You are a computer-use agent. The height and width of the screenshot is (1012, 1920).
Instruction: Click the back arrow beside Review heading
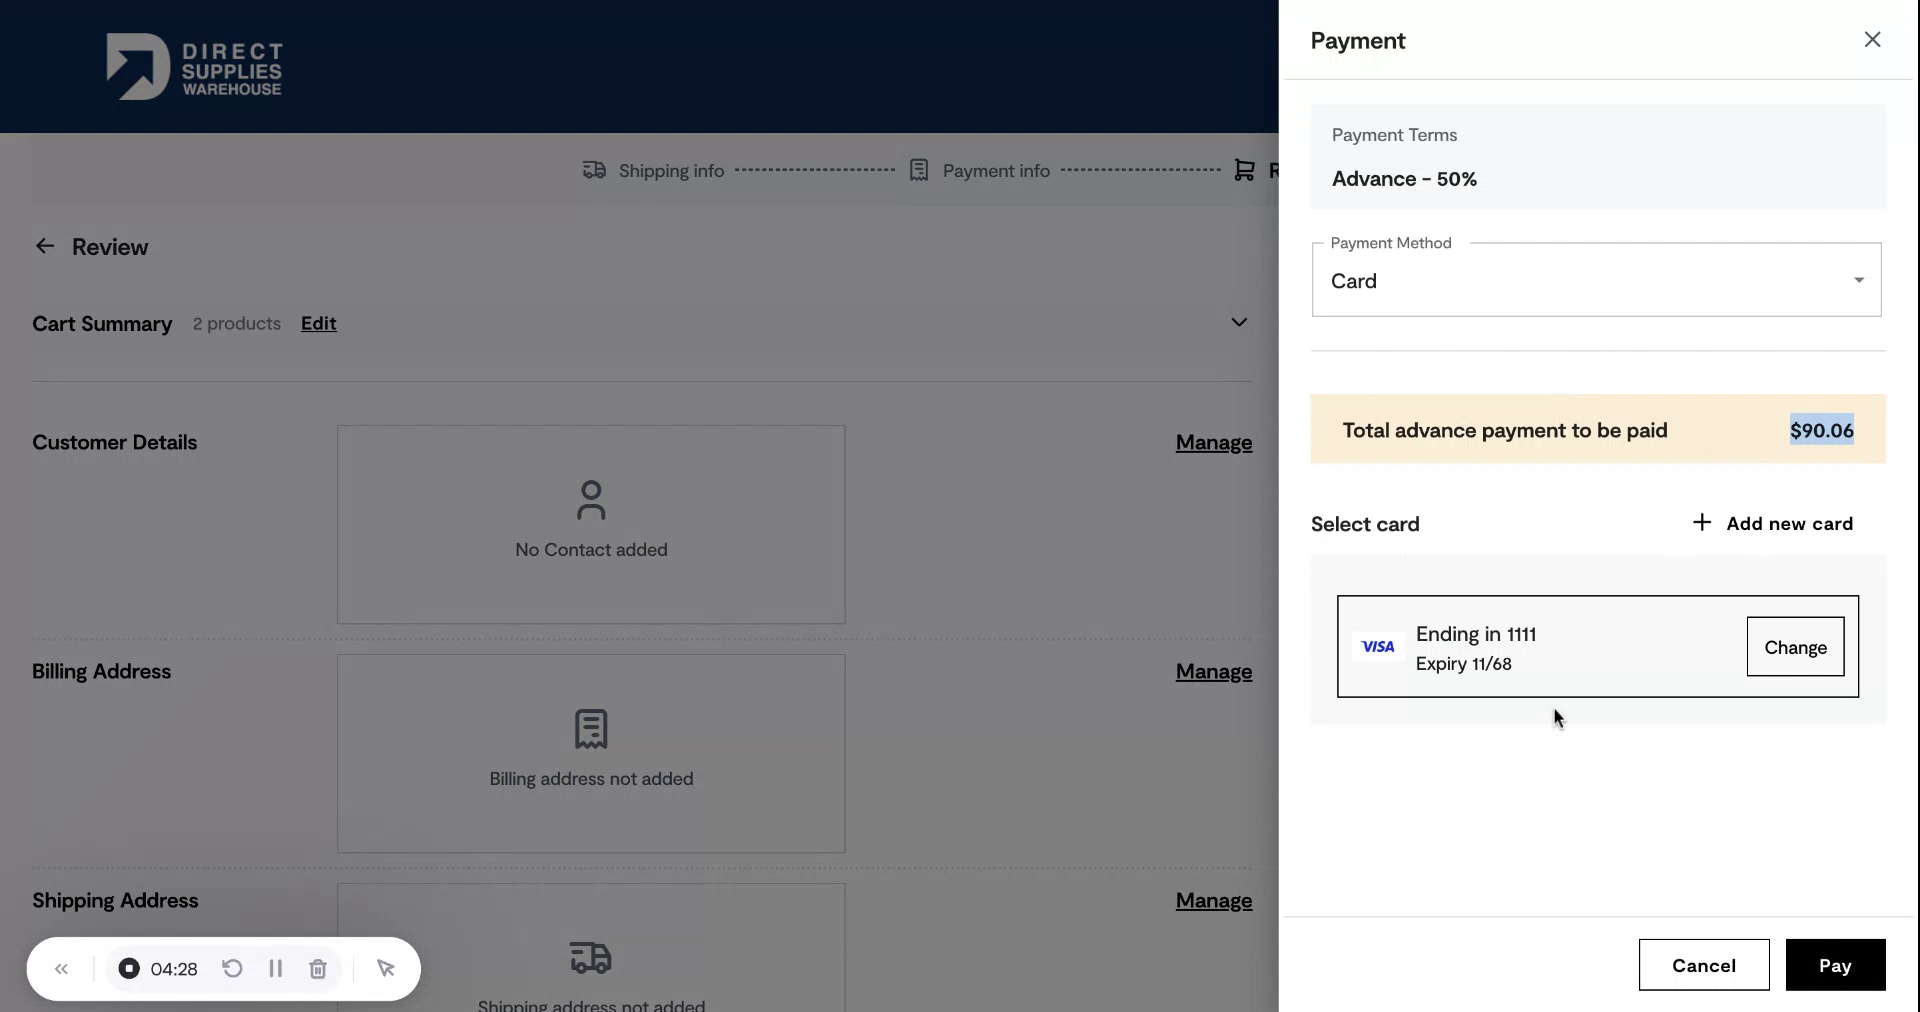pyautogui.click(x=44, y=246)
